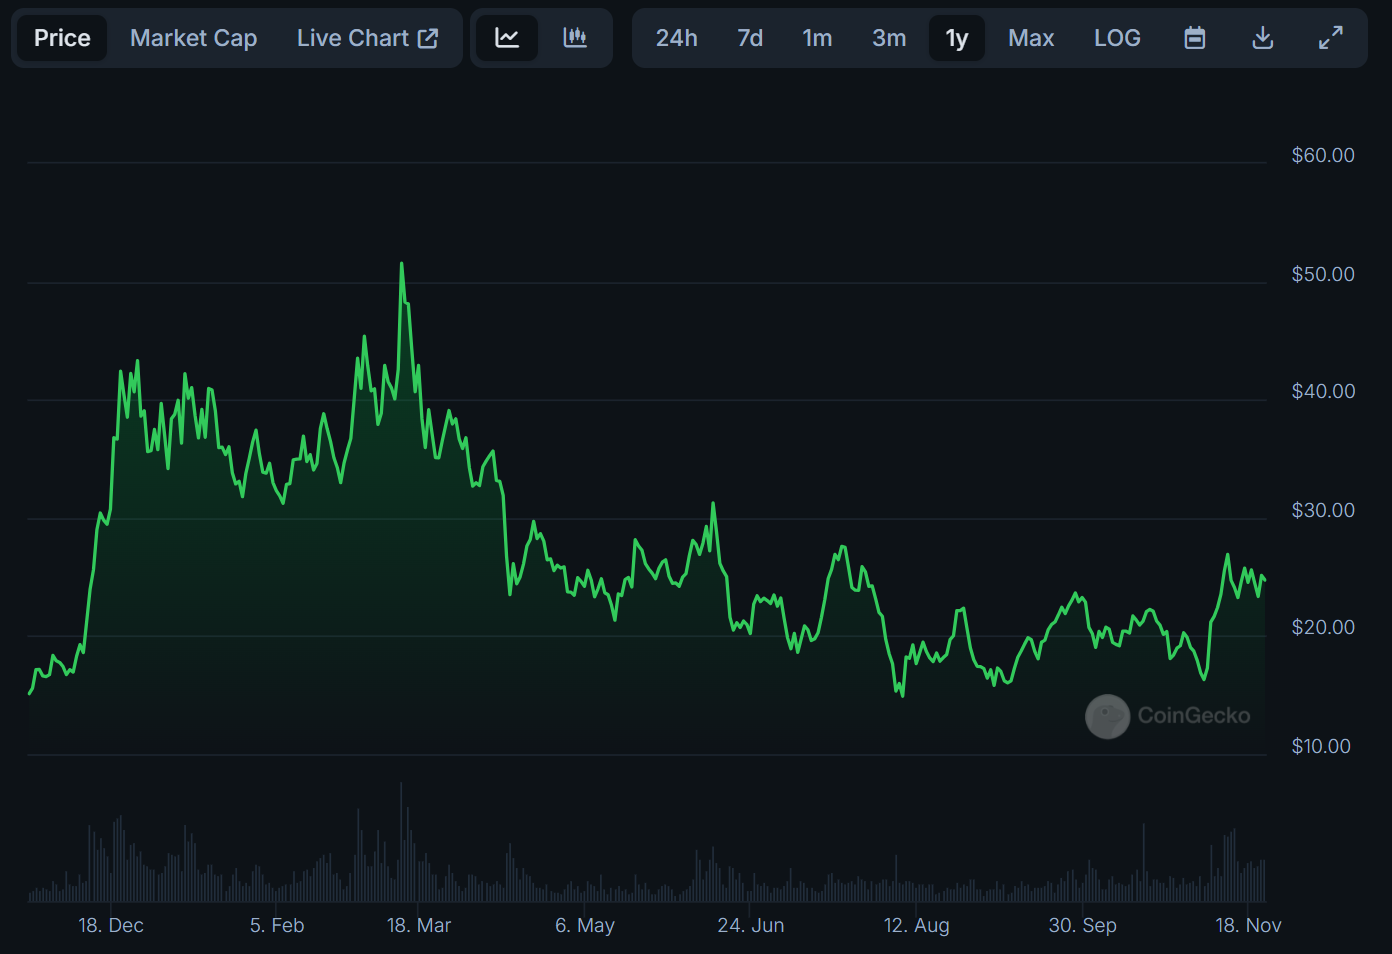Switch to candlestick chart view icon
The height and width of the screenshot is (954, 1392).
coord(575,38)
